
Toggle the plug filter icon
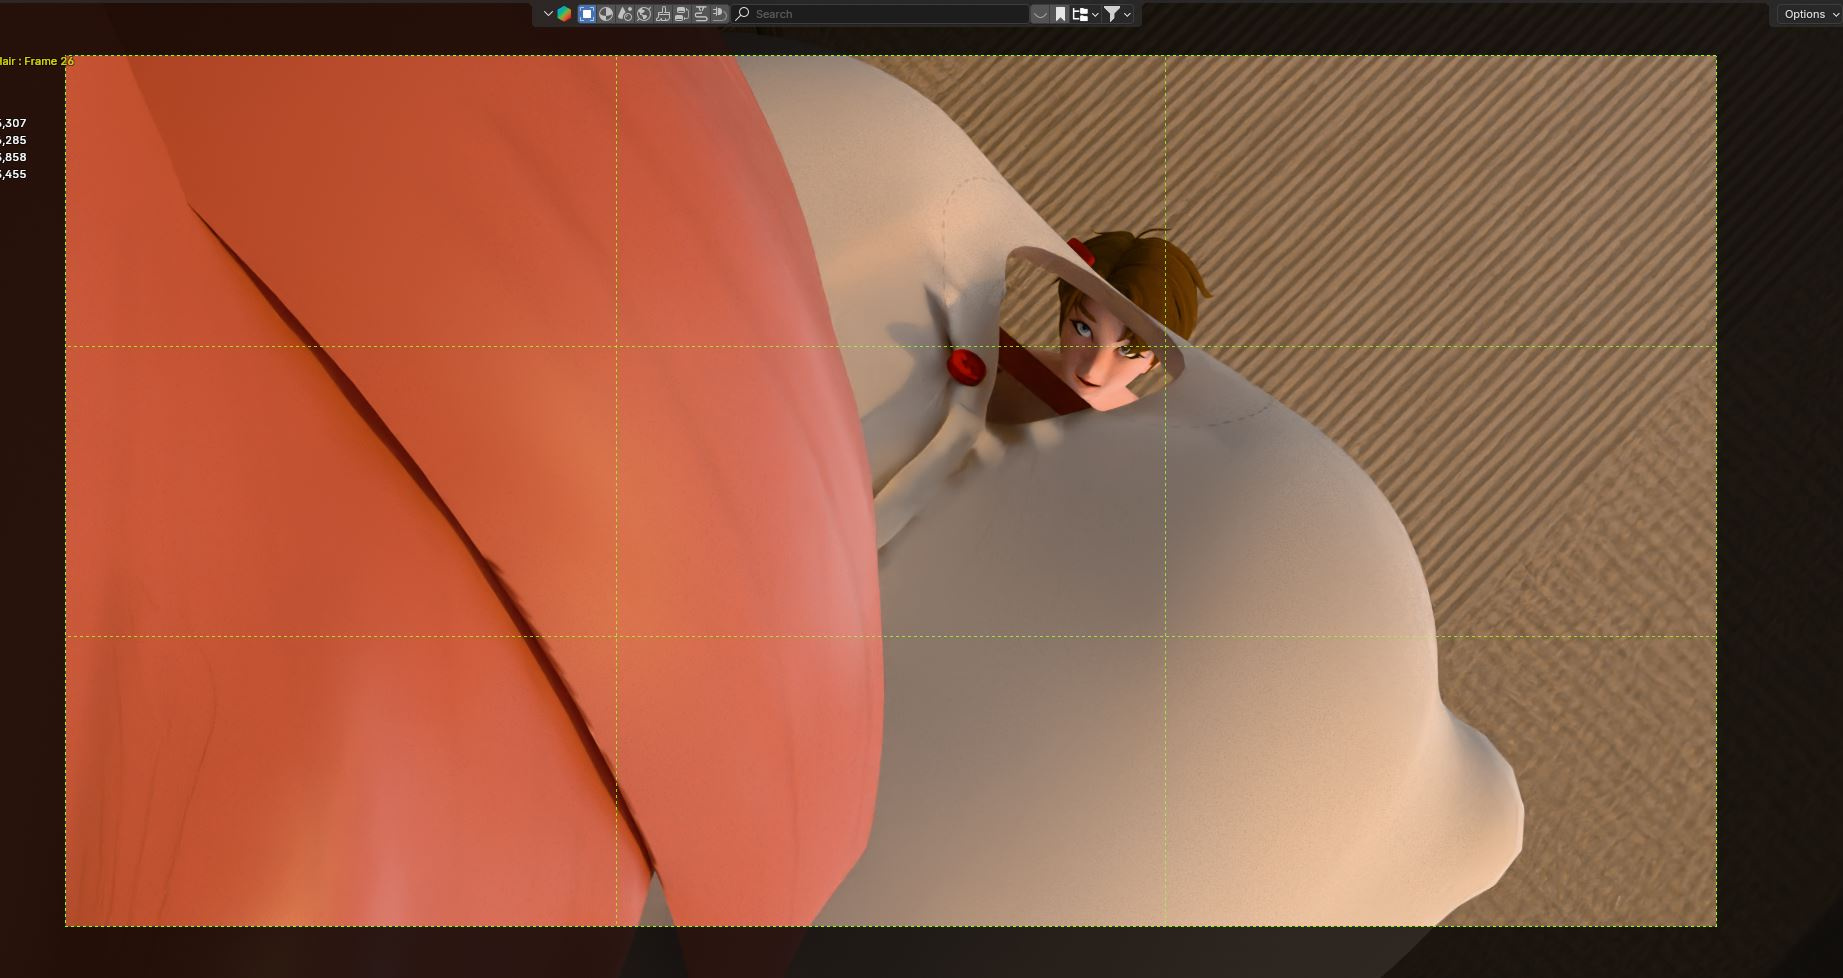(x=719, y=14)
